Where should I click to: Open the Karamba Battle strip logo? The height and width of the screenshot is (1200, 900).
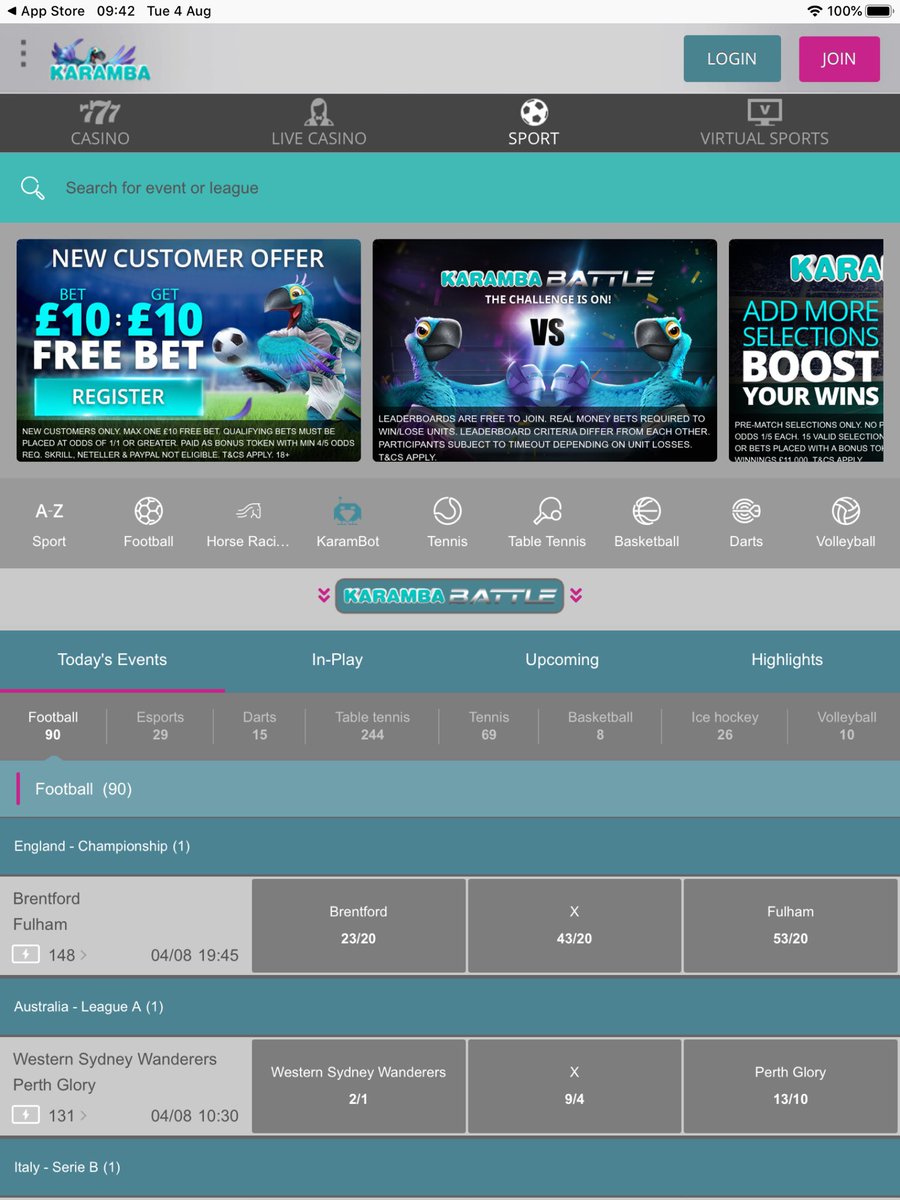450,596
